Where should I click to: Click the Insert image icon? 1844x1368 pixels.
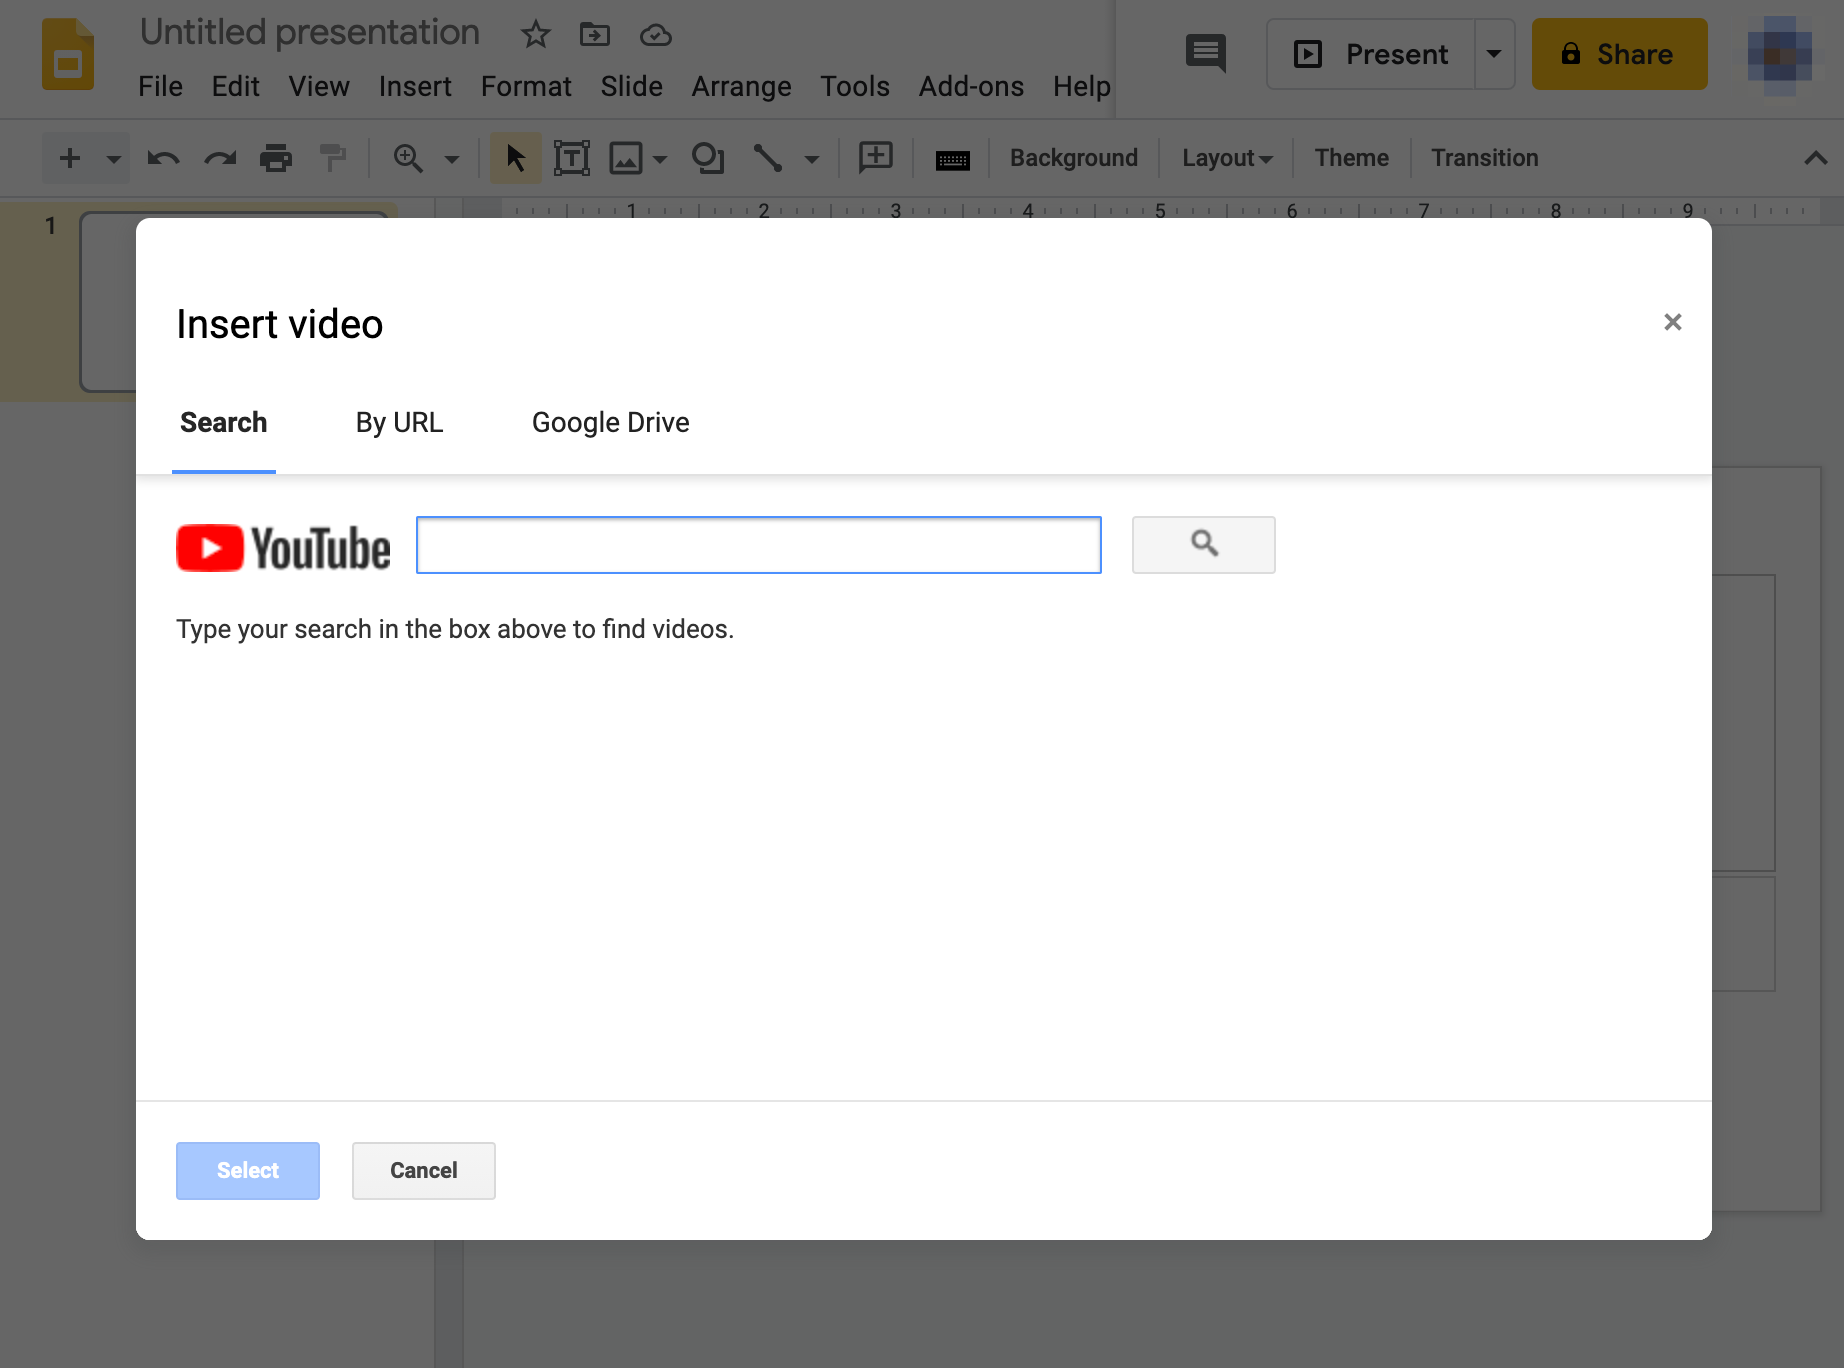click(626, 158)
